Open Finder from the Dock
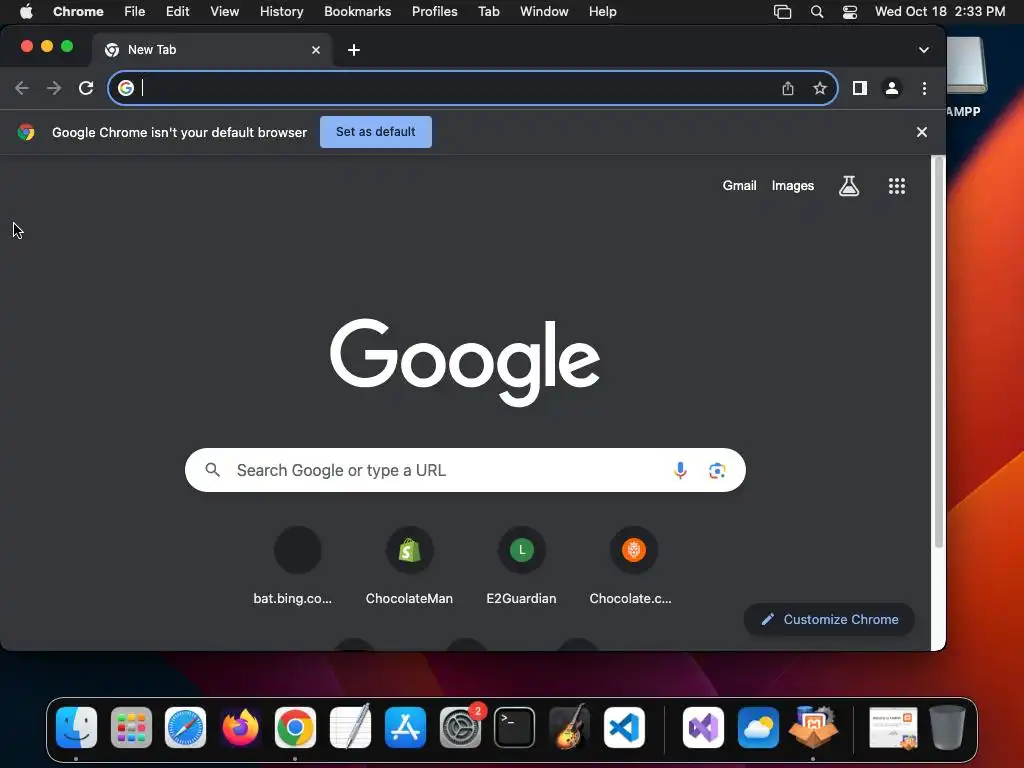 [x=76, y=727]
